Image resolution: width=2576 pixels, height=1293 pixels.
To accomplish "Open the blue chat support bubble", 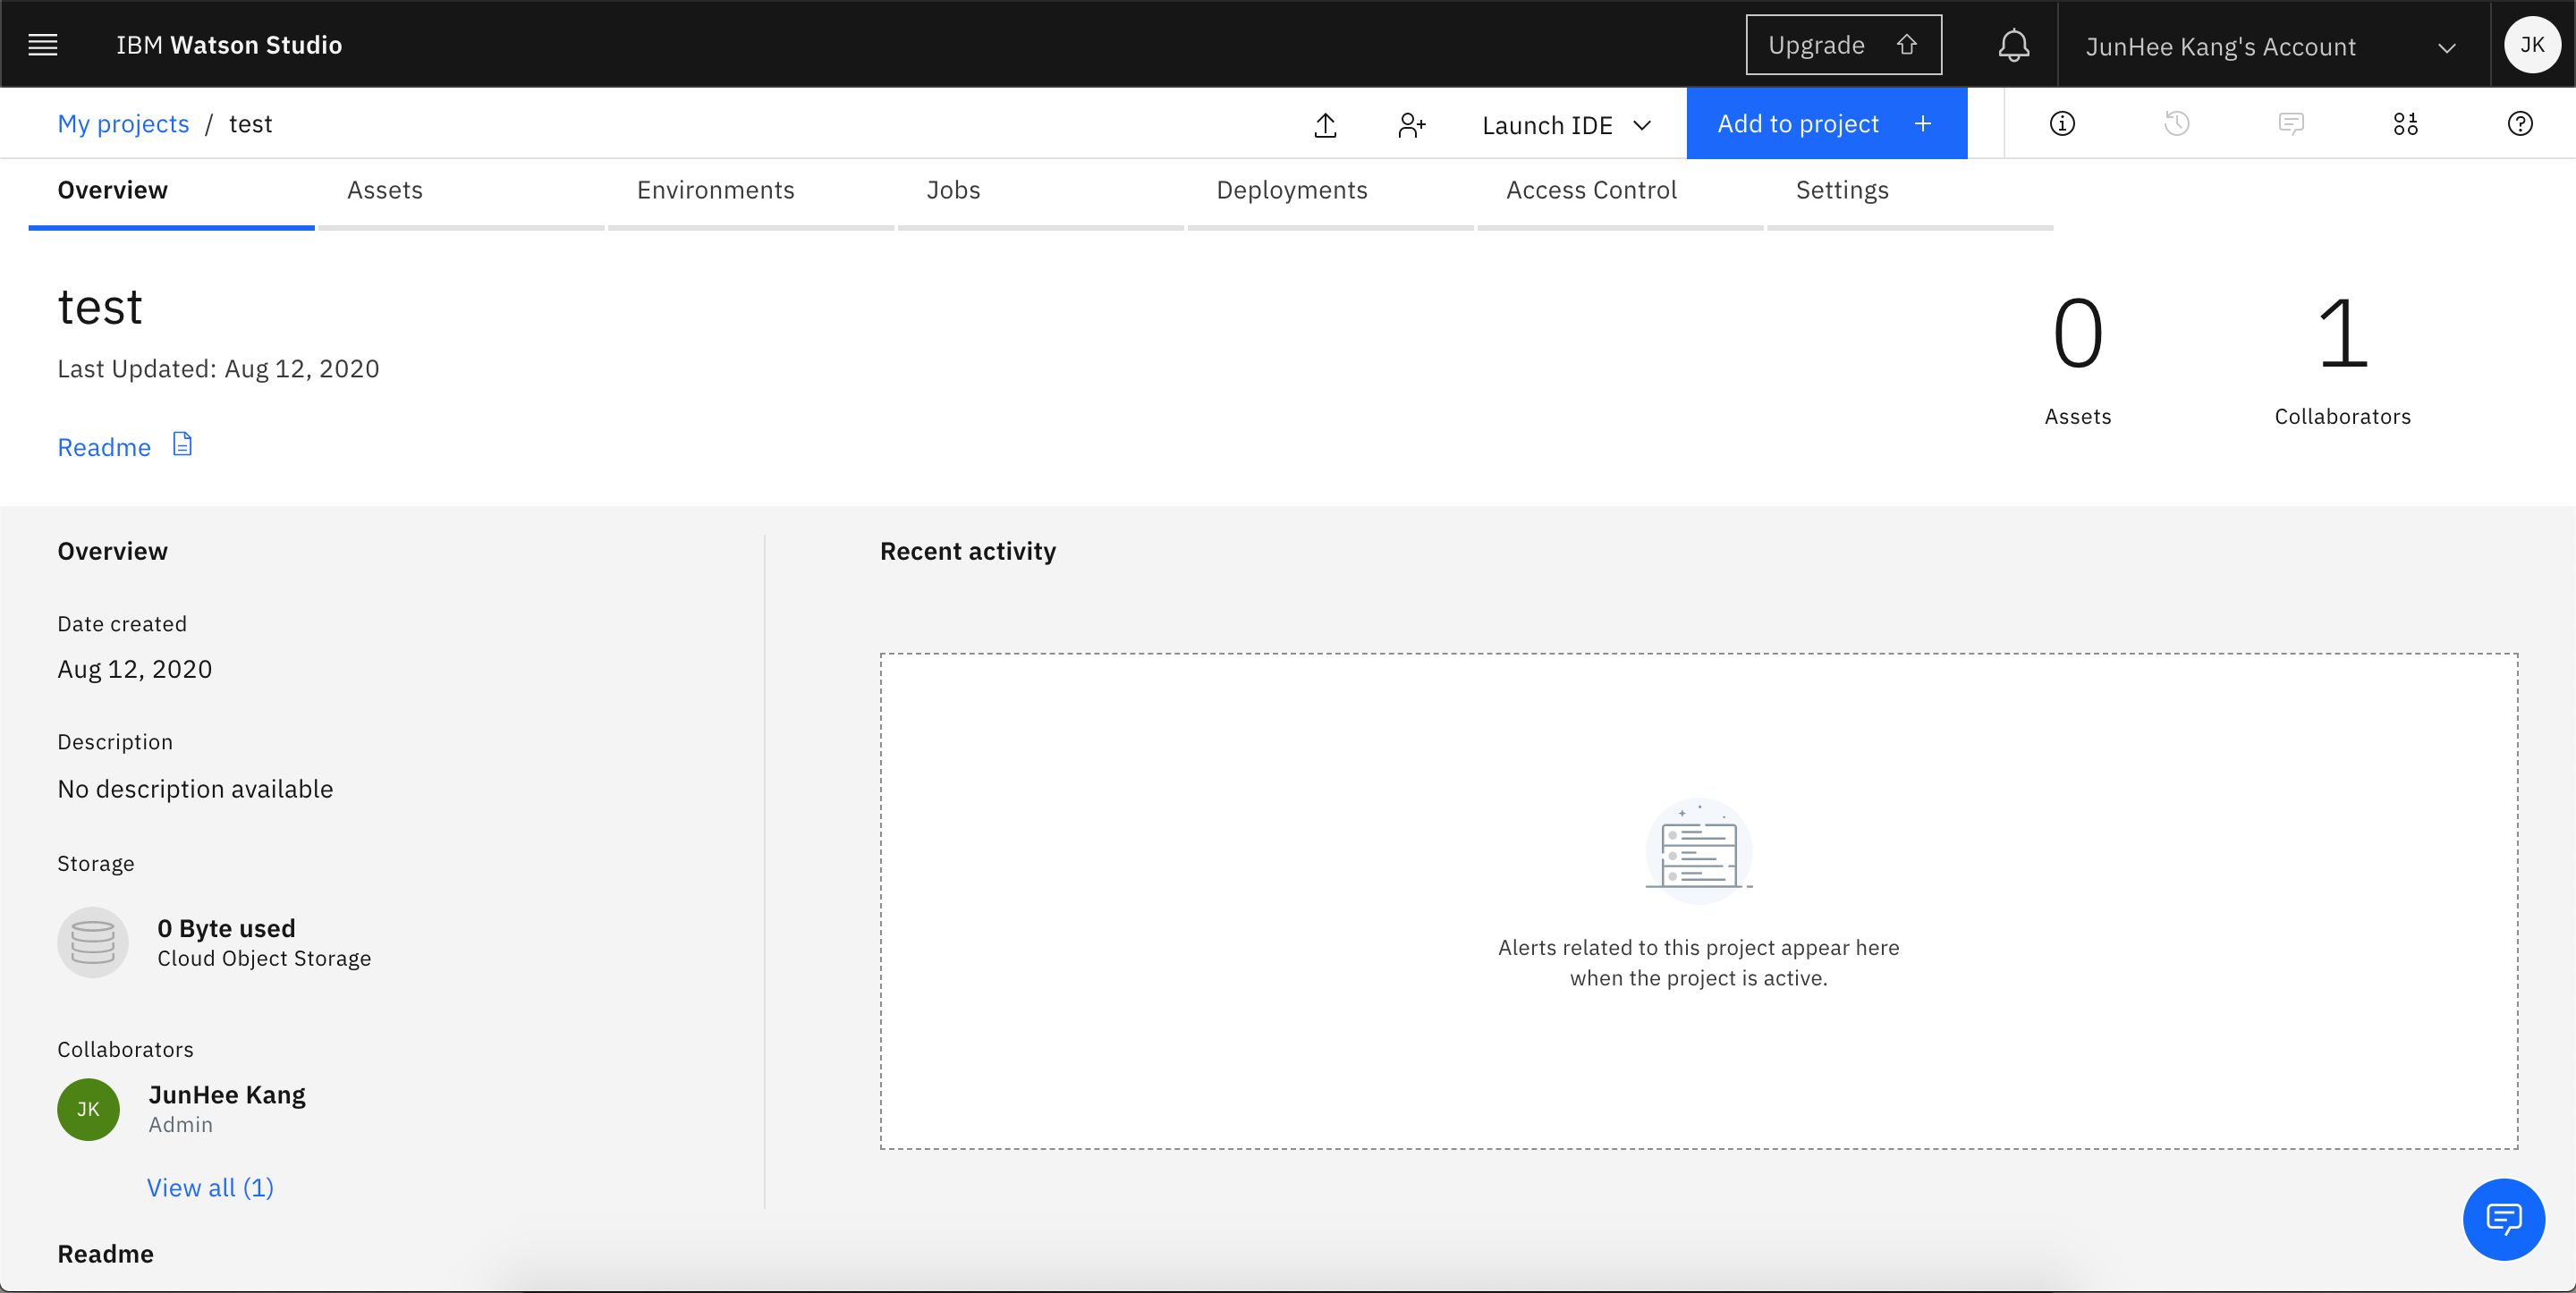I will (2503, 1219).
